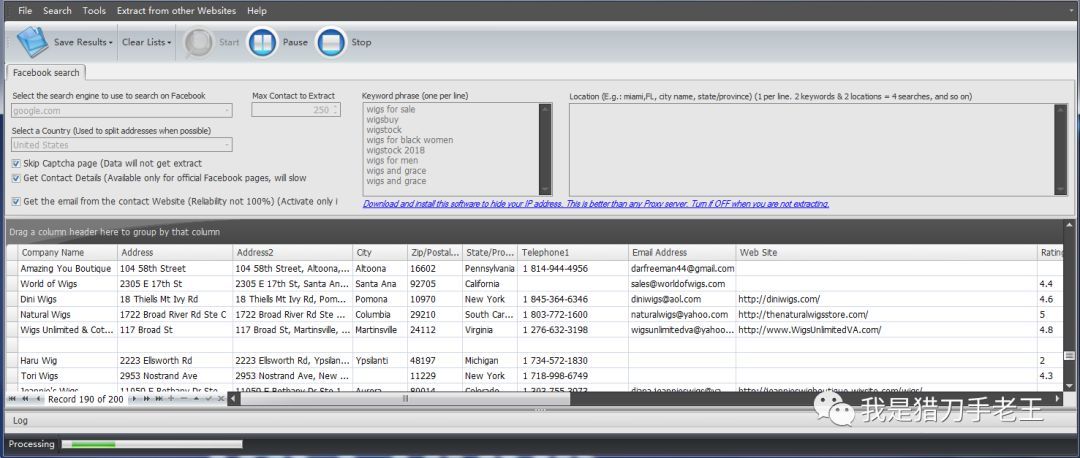This screenshot has height=458, width=1080.
Task: Click the hide IP software download link
Action: pos(596,204)
